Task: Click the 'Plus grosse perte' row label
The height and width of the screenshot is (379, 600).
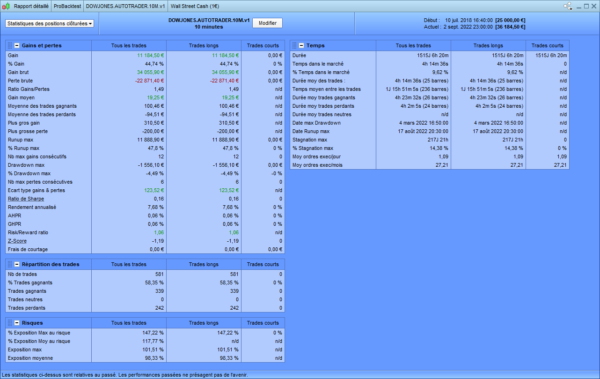Action: point(28,131)
